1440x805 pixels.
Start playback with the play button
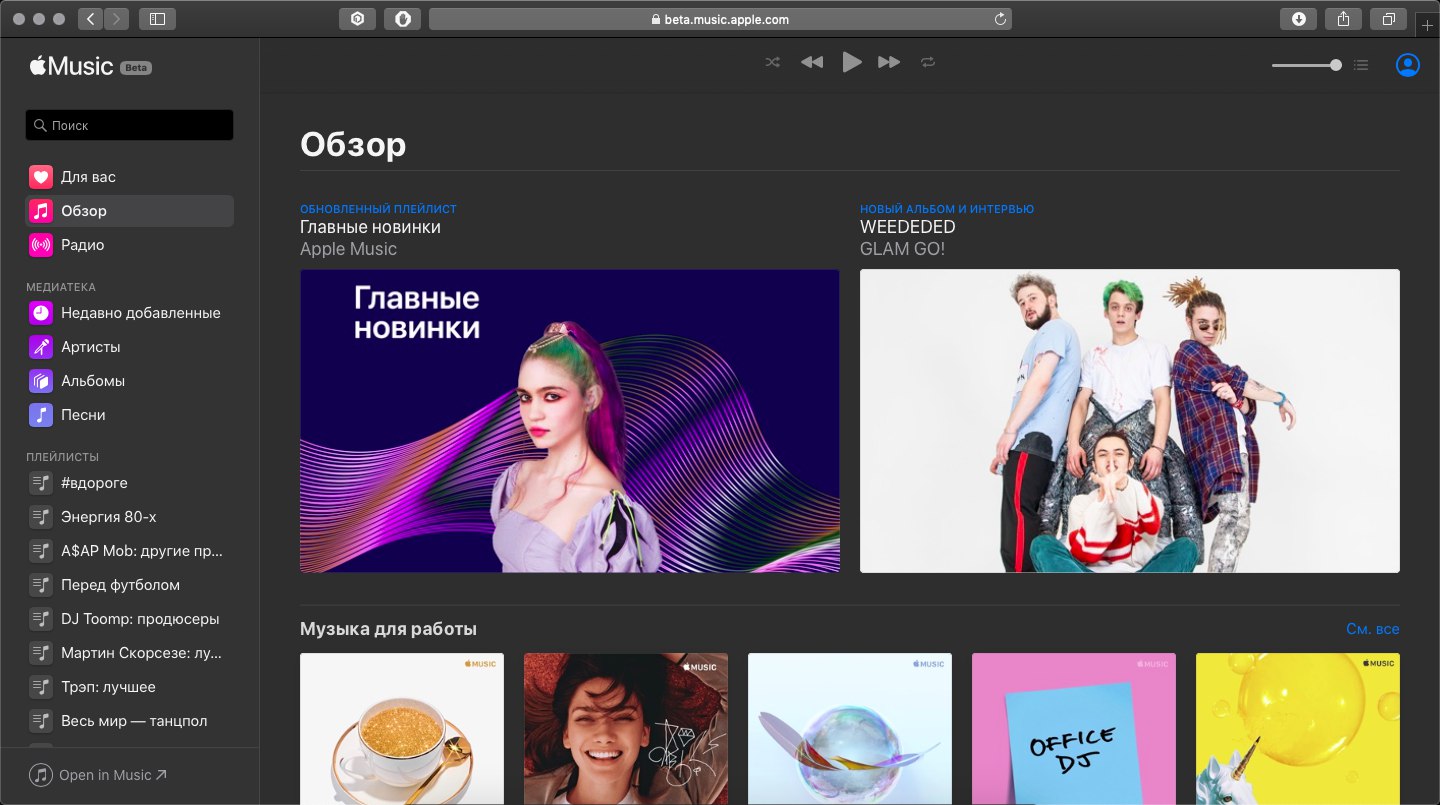[x=851, y=62]
